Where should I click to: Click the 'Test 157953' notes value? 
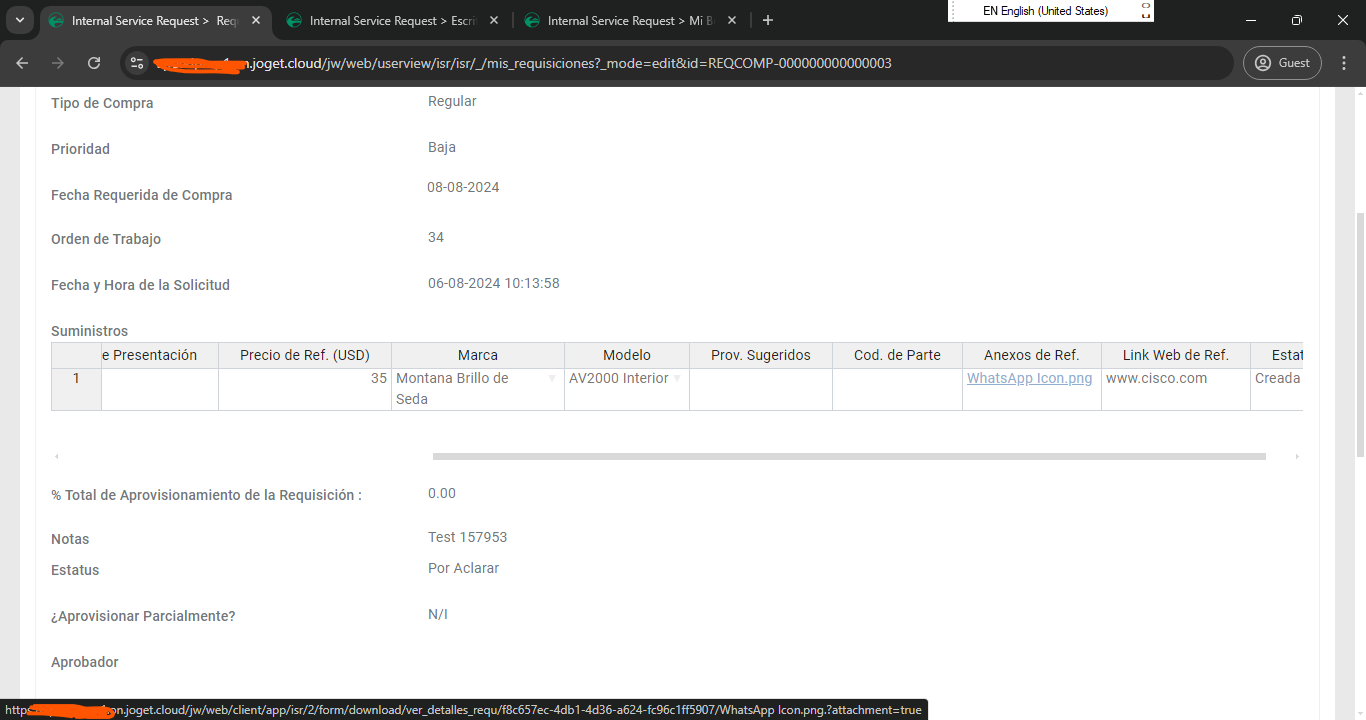tap(468, 537)
